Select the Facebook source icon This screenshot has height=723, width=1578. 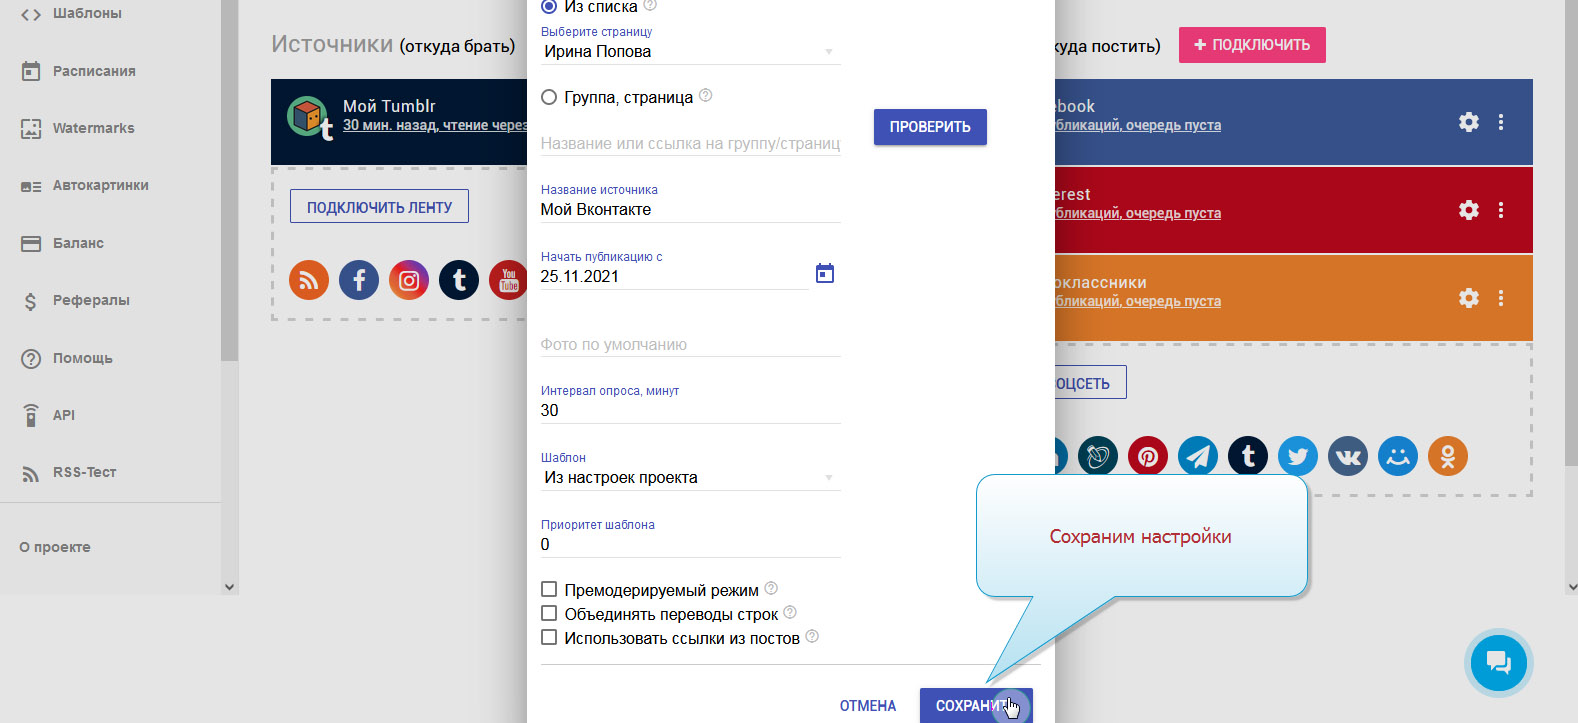[x=359, y=280]
